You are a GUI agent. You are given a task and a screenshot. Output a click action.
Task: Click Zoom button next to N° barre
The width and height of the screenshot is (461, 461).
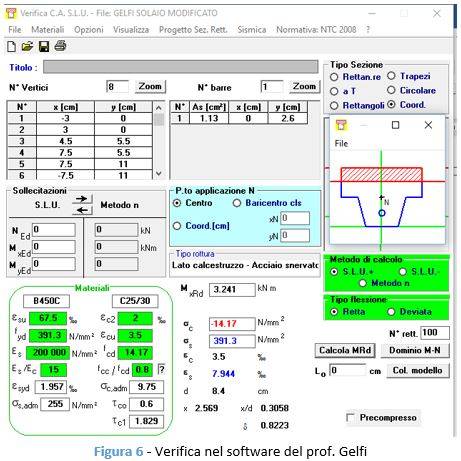[x=304, y=87]
